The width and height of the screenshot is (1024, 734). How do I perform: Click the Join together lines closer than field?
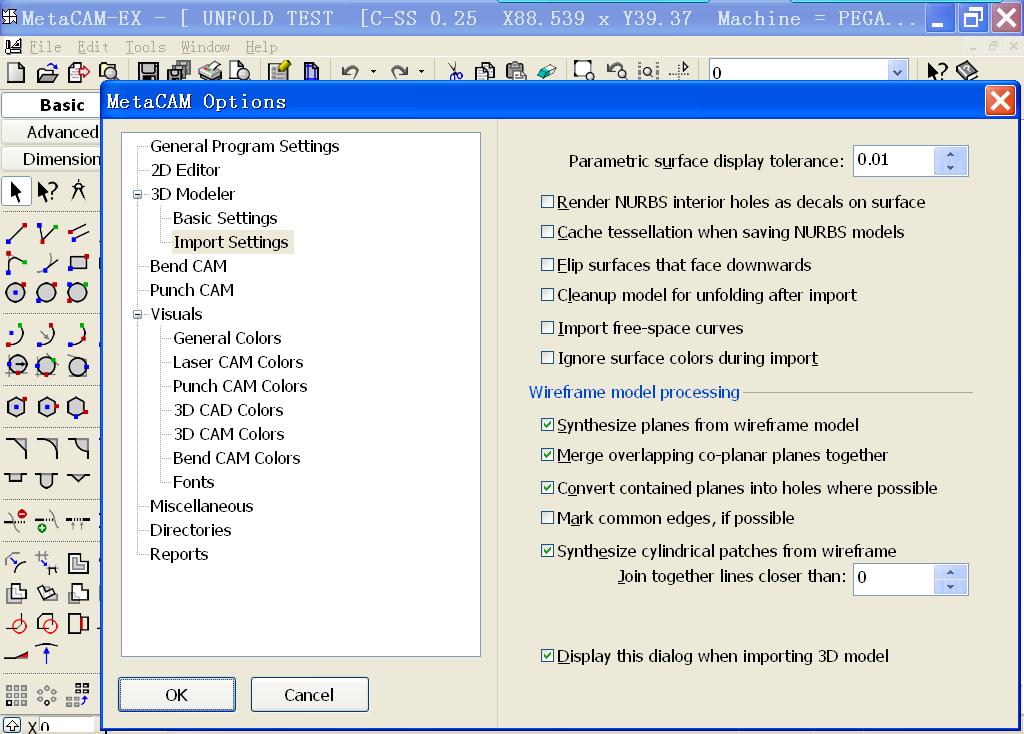(x=893, y=579)
